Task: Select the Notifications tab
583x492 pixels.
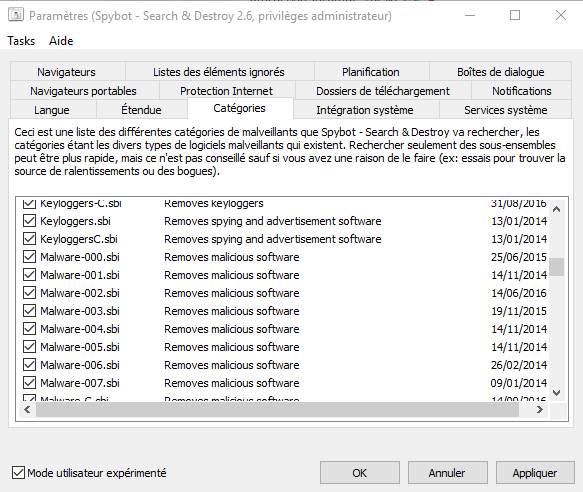Action: point(522,91)
